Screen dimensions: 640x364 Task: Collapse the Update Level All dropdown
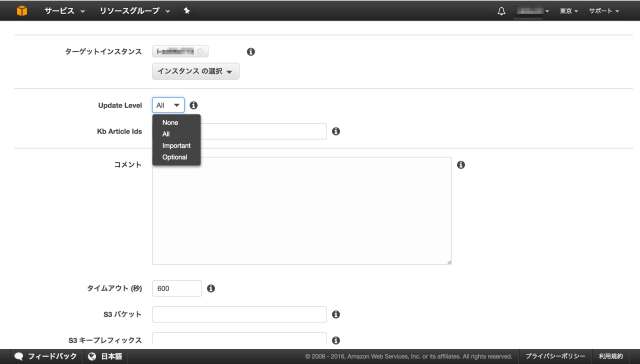click(168, 105)
